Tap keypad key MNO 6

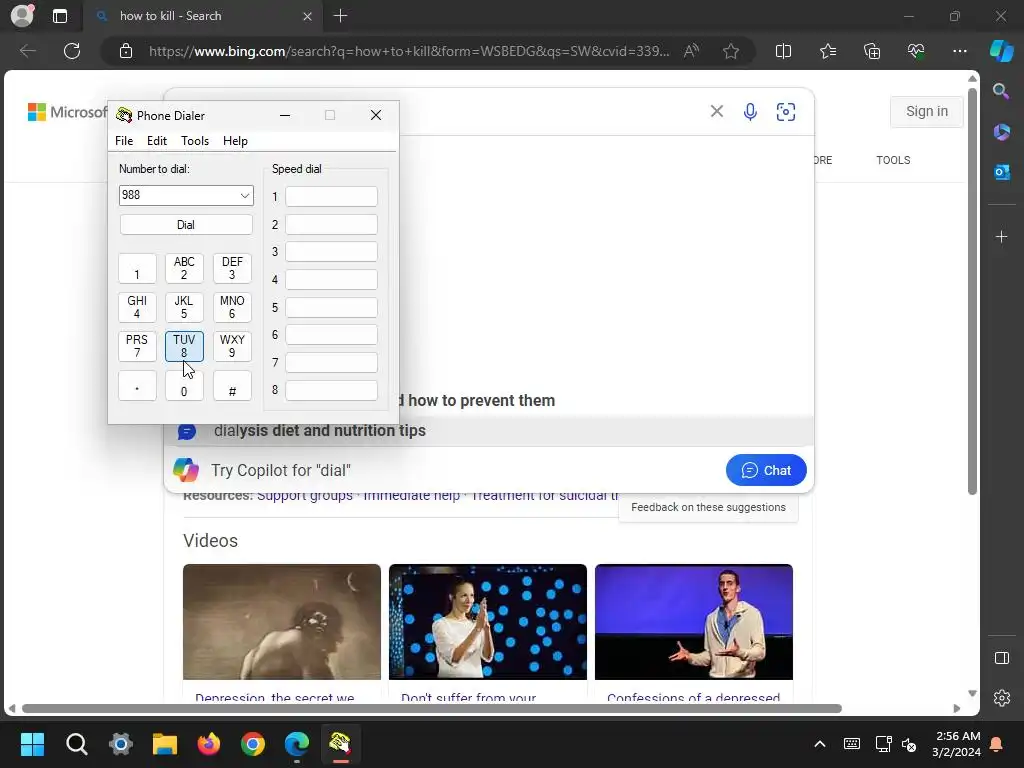coord(232,307)
